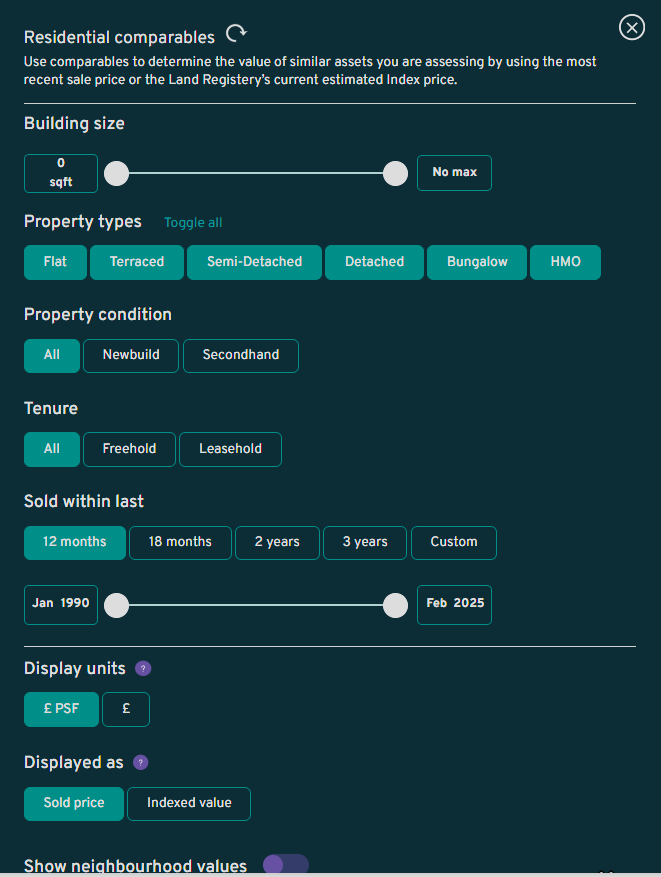Pick the Custom sold within option

pyautogui.click(x=454, y=543)
